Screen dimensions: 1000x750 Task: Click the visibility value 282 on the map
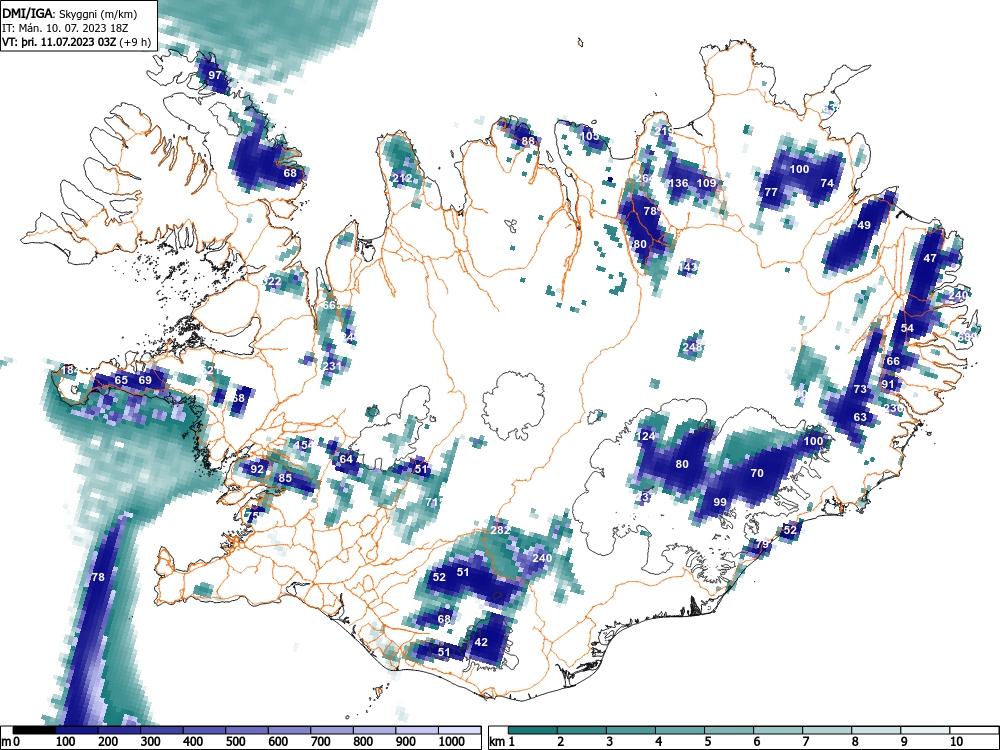point(500,530)
